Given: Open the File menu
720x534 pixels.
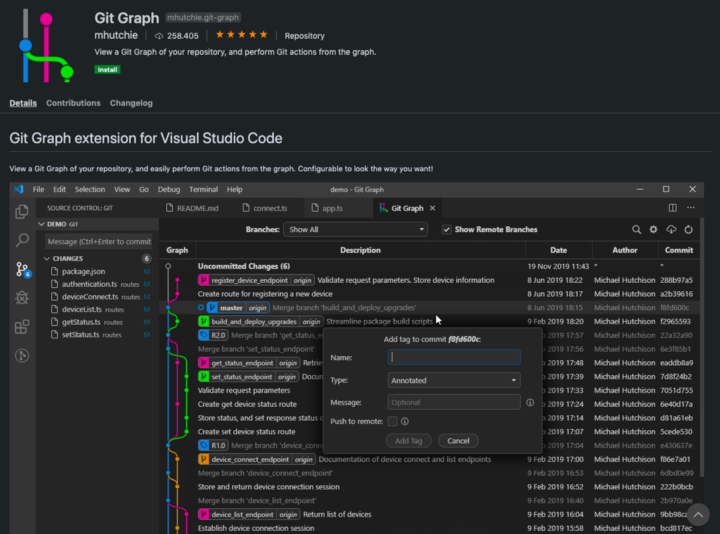Looking at the screenshot, I should tap(39, 190).
